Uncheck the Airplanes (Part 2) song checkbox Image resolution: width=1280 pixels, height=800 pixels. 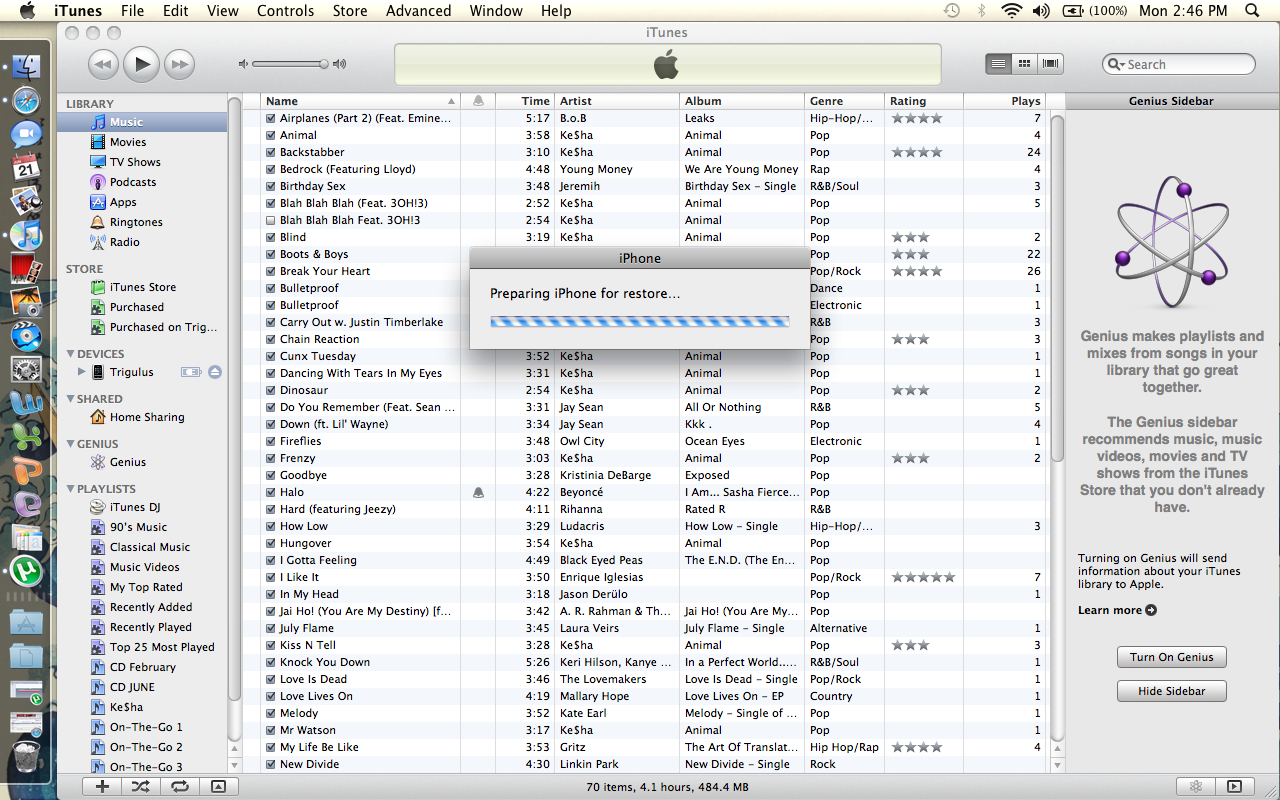tap(271, 118)
